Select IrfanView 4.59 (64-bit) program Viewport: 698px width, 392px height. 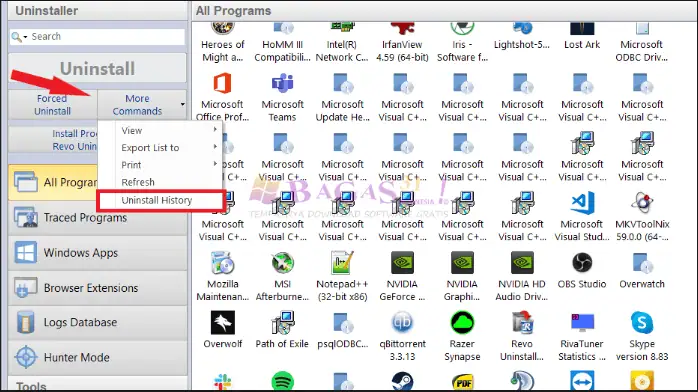click(x=402, y=42)
